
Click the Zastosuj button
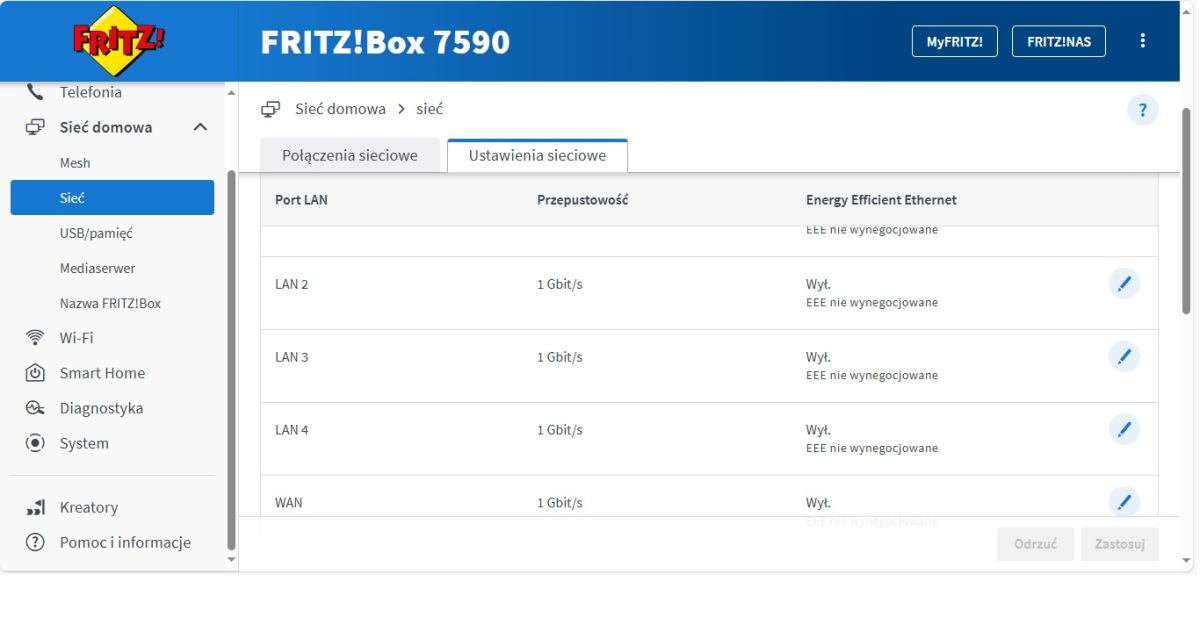pyautogui.click(x=1119, y=544)
